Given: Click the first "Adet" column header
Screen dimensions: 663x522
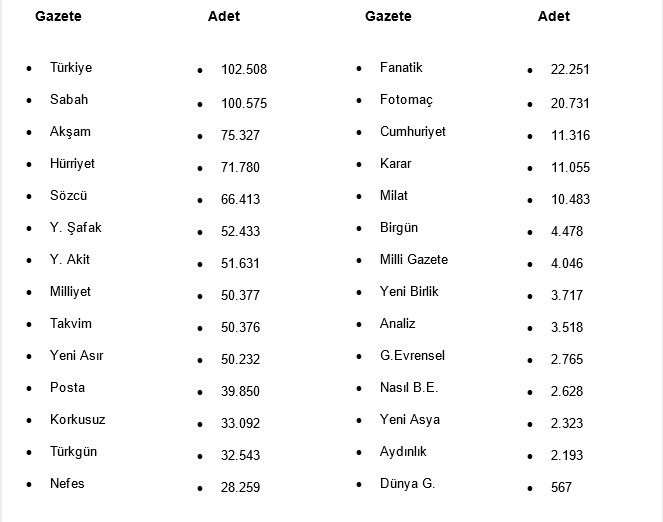Looking at the screenshot, I should click(x=224, y=16).
